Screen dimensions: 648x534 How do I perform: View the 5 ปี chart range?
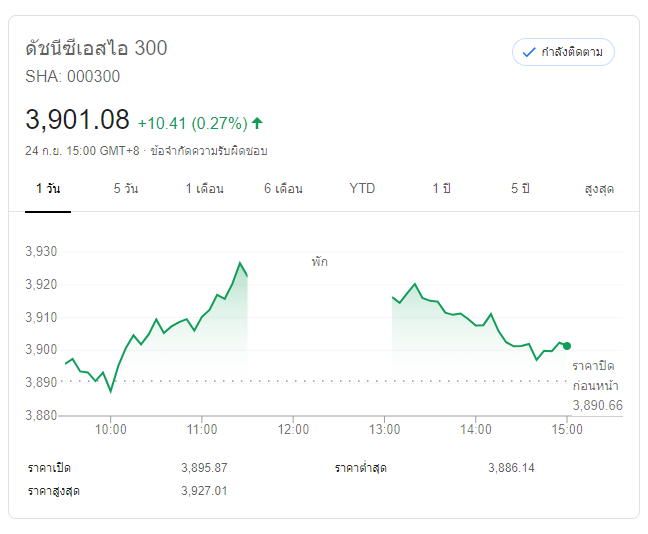[520, 188]
